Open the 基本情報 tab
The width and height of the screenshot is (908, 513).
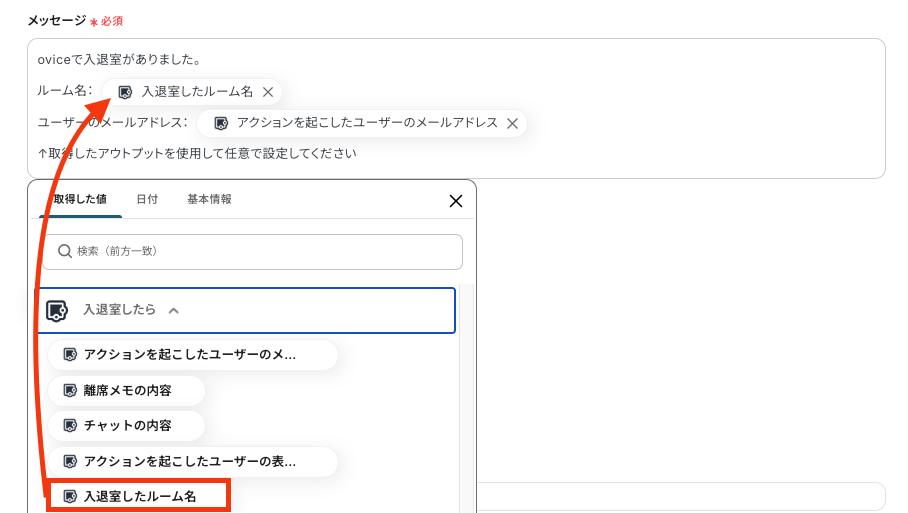209,199
